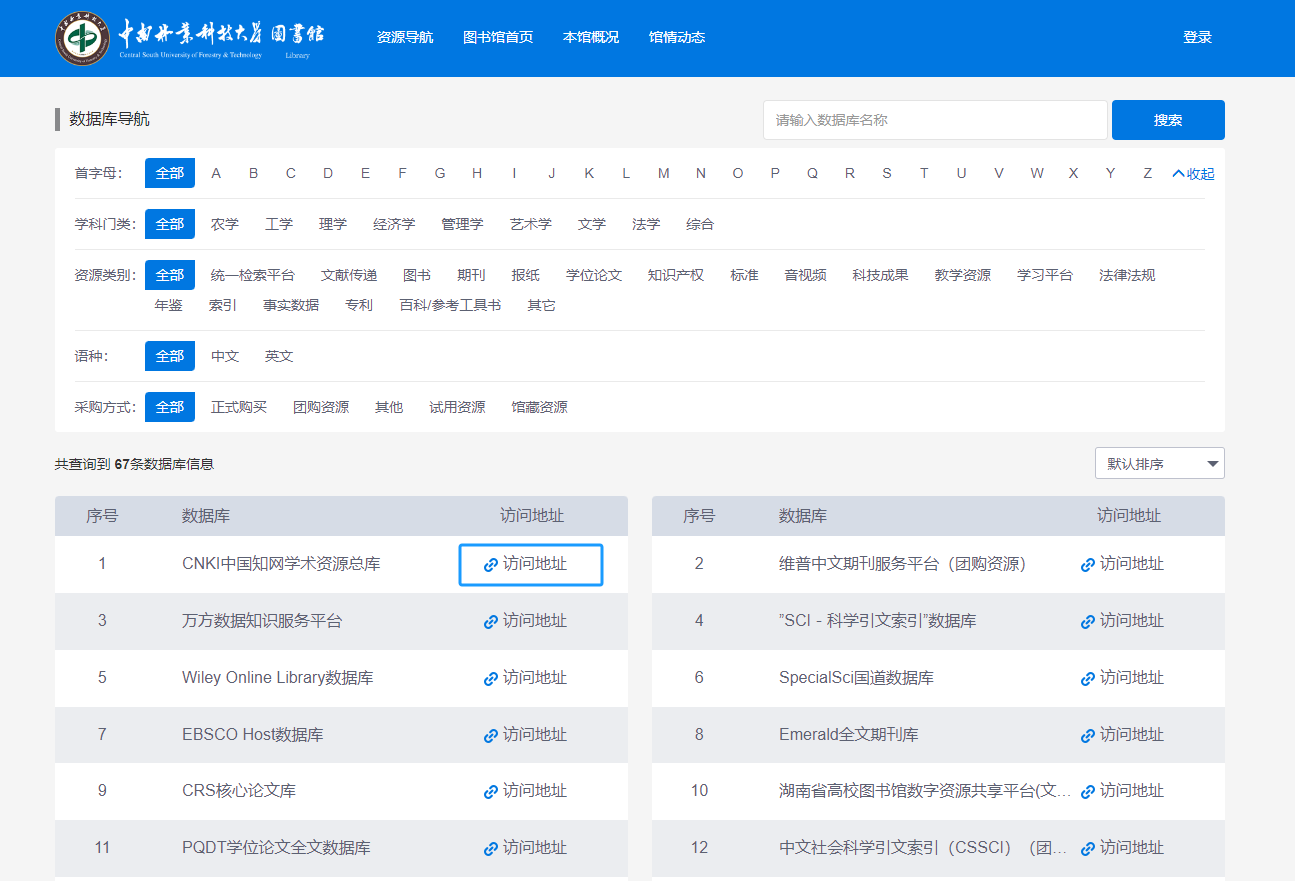The height and width of the screenshot is (881, 1295).
Task: Click link icon for SpecialSci国道数据库
Action: click(x=1087, y=679)
